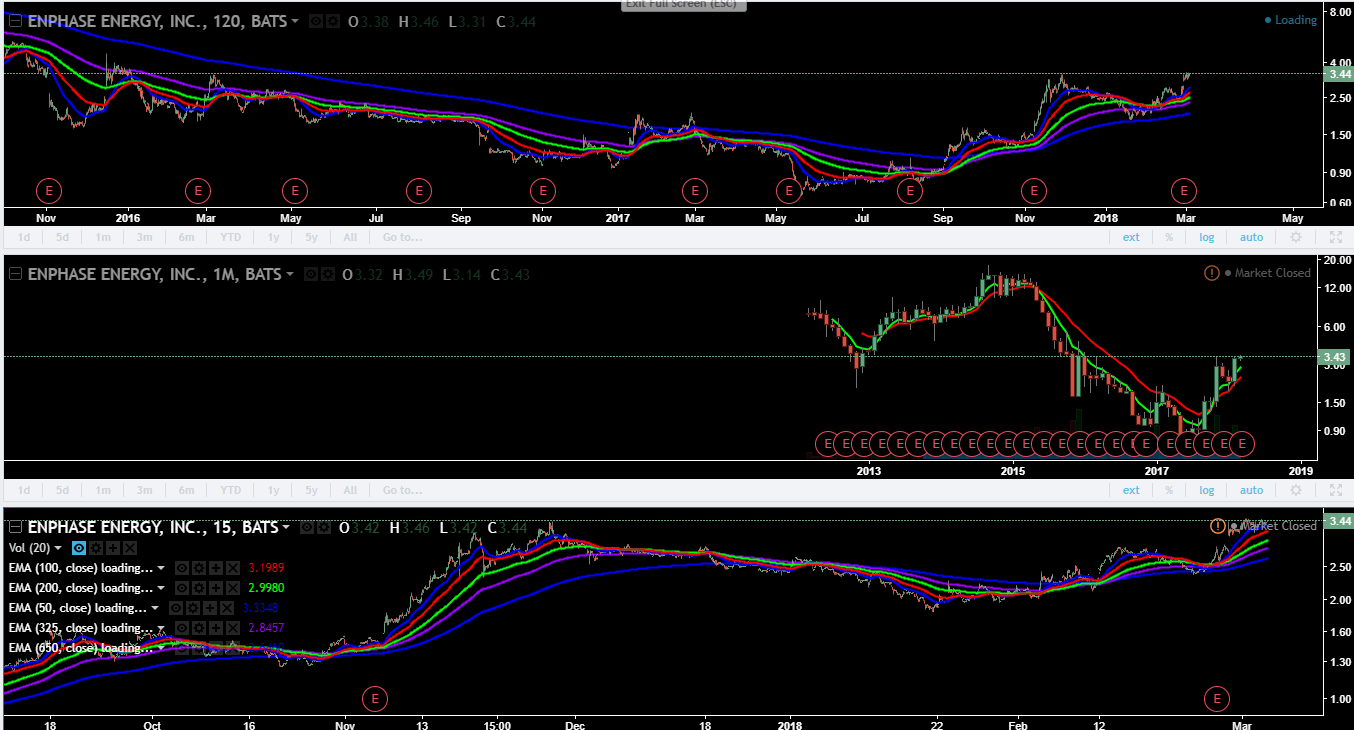Hide the Vol (20) indicator with eye icon
This screenshot has height=730, width=1354.
79,548
